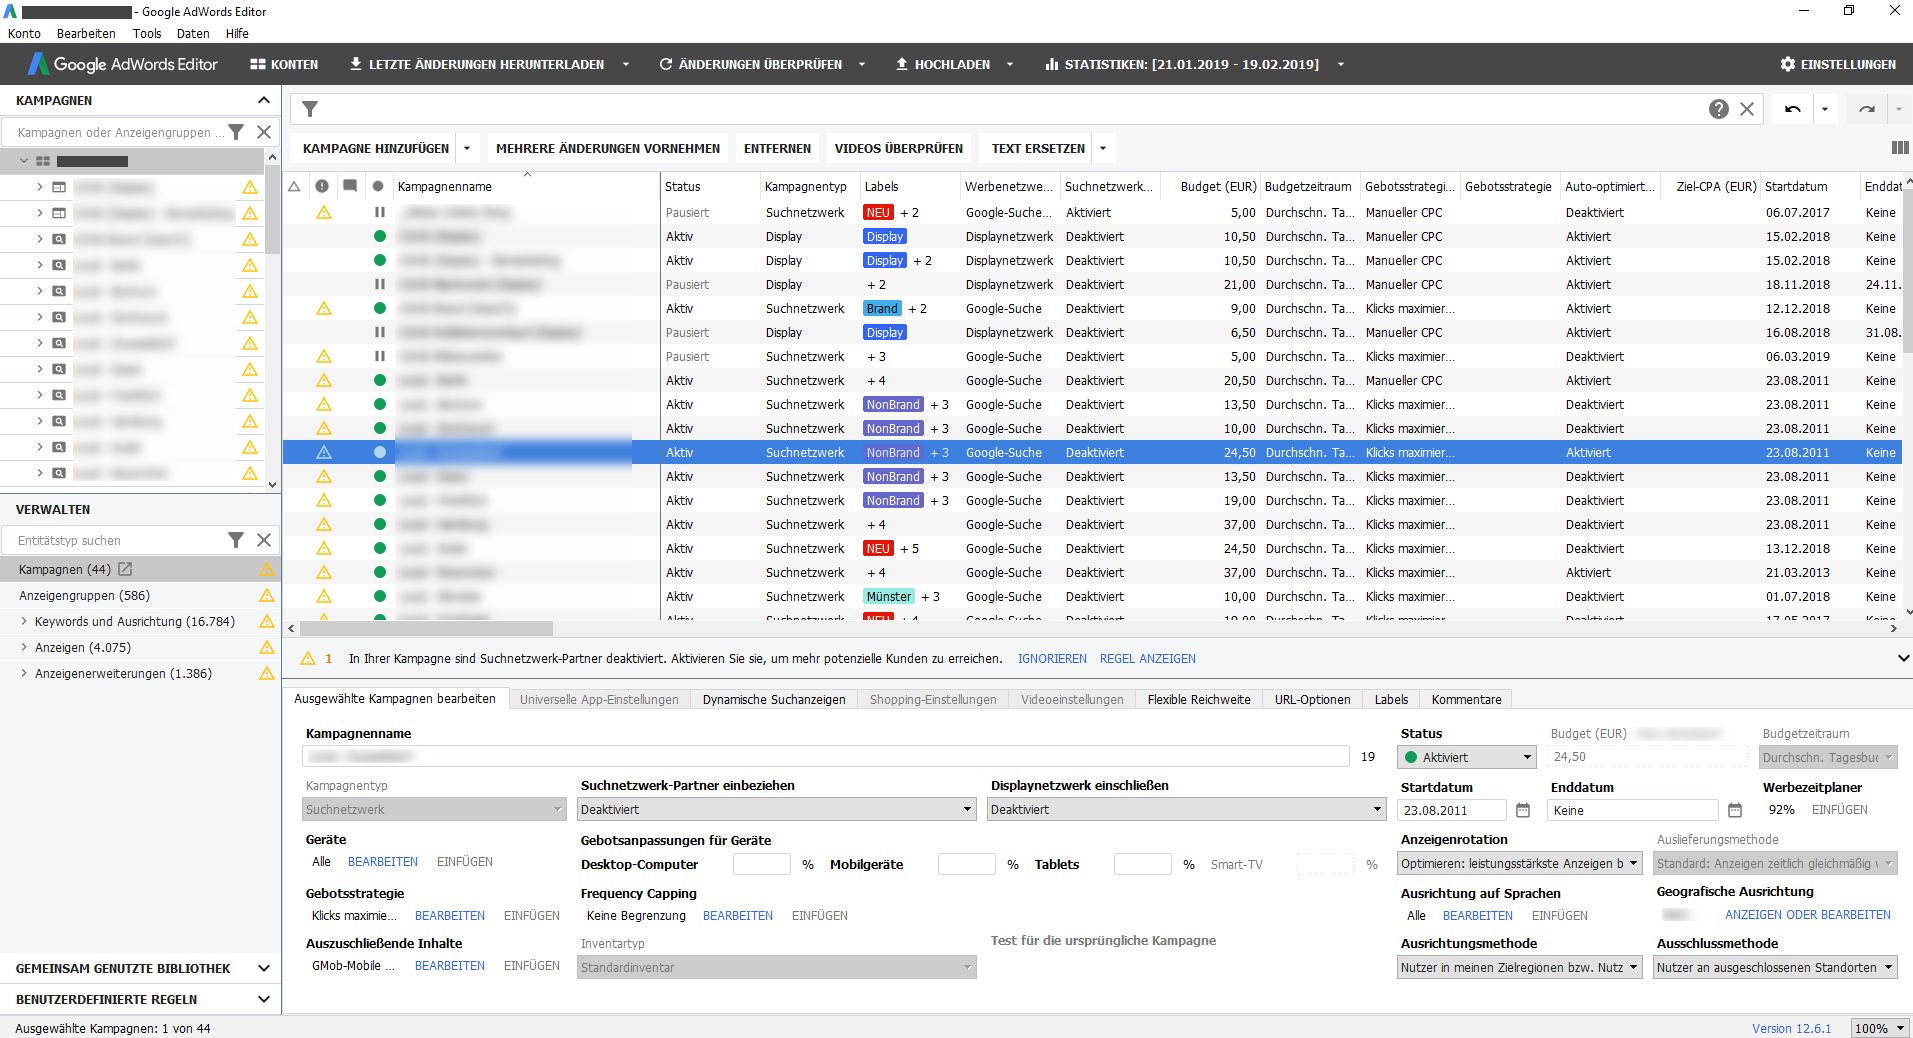Switch to the Dynamische Suchanzeigen tab
Viewport: 1913px width, 1038px height.
(773, 699)
